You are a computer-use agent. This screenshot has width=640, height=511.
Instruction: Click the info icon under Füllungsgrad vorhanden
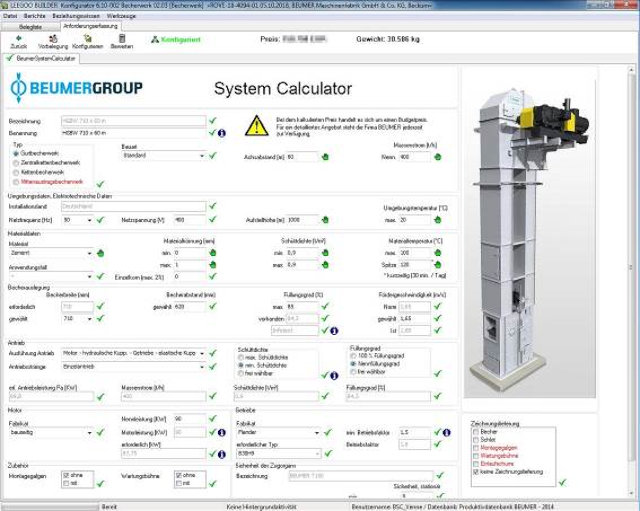tap(334, 331)
